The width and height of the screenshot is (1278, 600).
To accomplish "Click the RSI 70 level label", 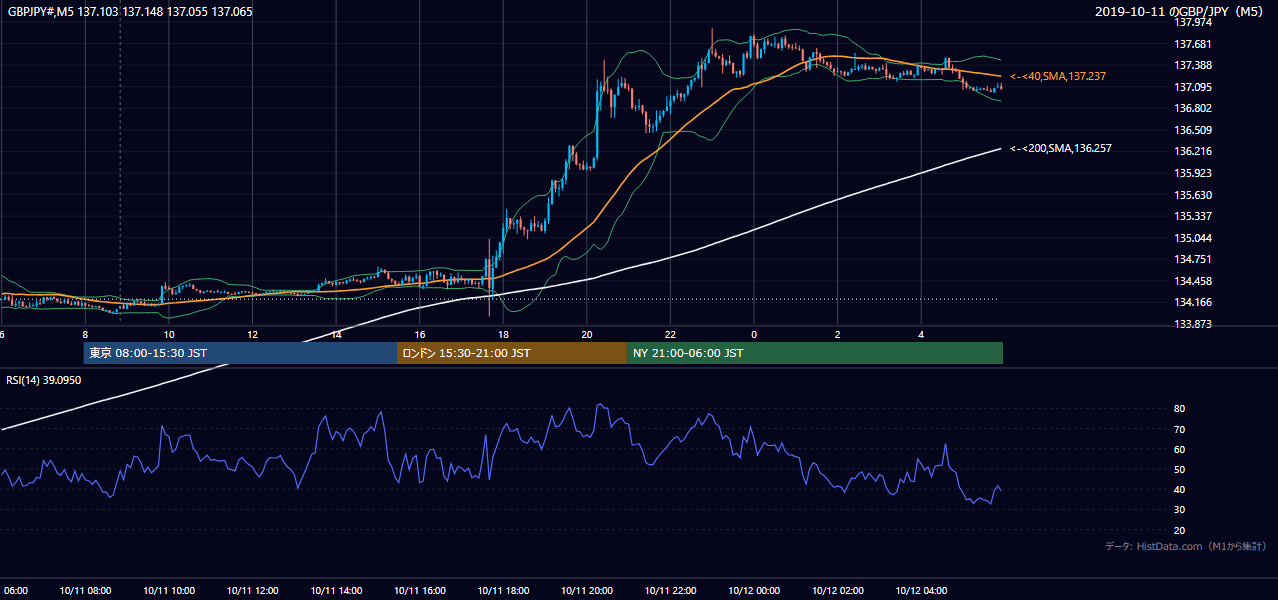I will pos(1179,429).
